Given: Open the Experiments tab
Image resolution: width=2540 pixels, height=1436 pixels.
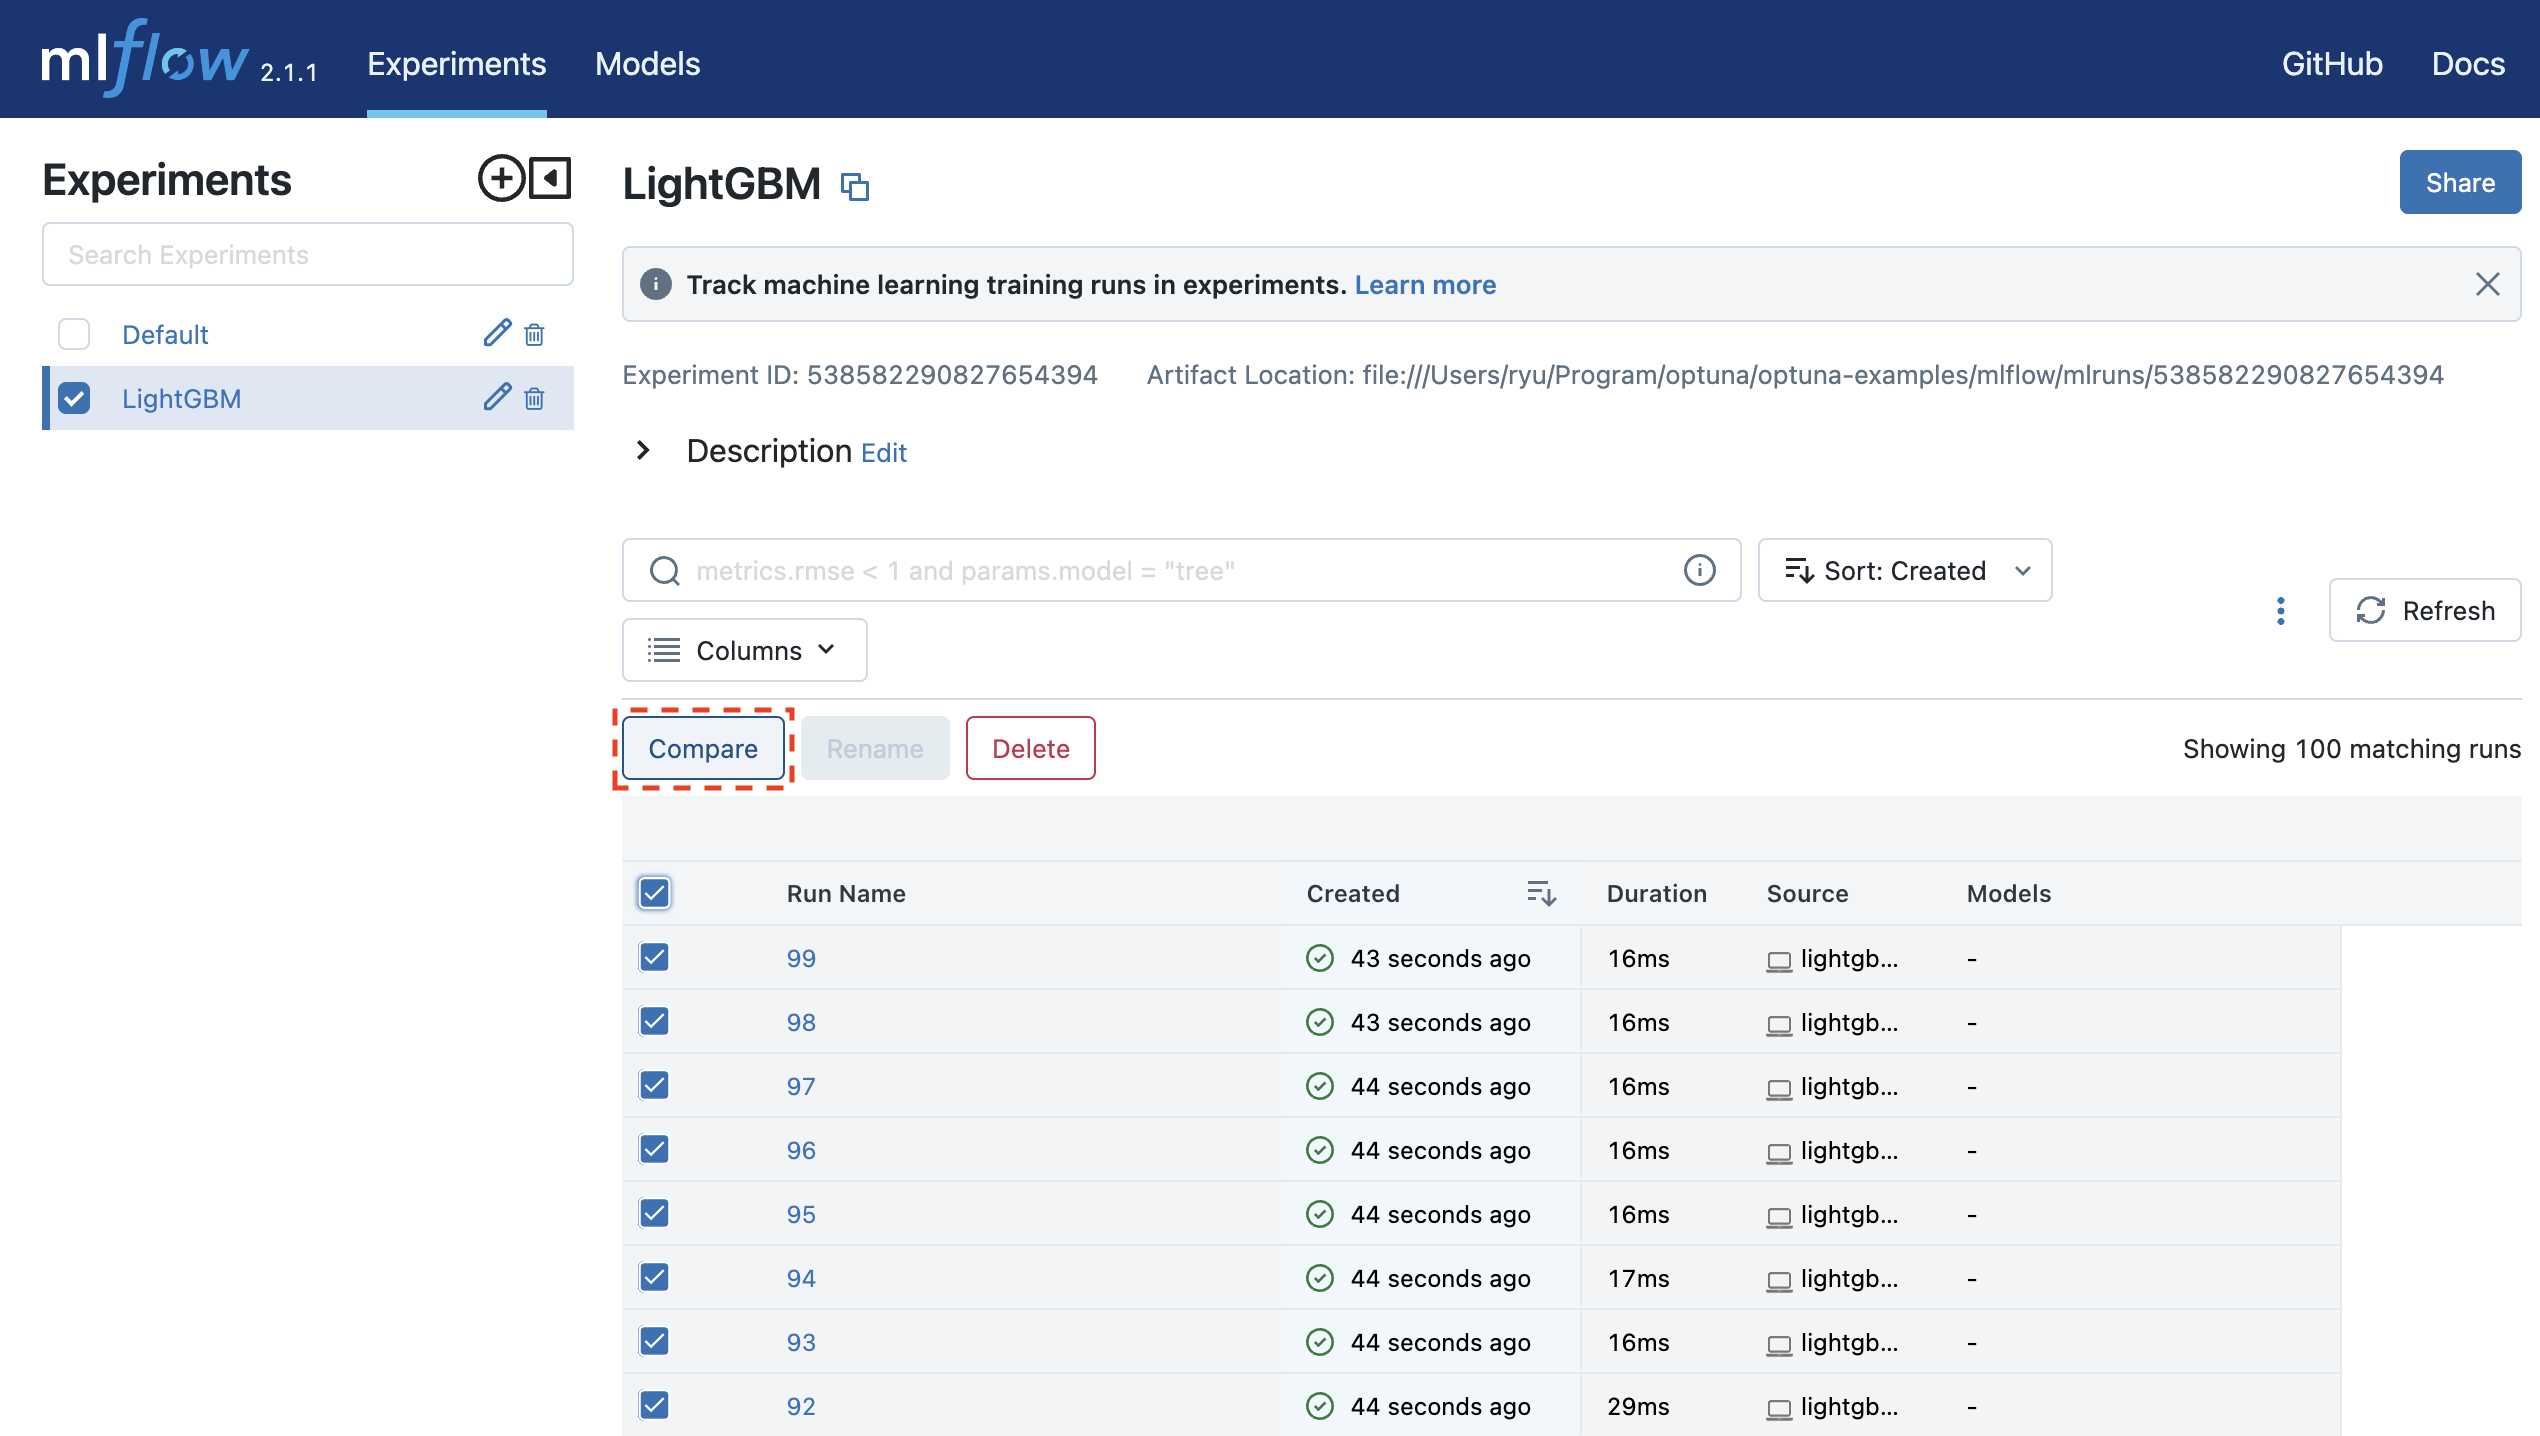Looking at the screenshot, I should [456, 64].
